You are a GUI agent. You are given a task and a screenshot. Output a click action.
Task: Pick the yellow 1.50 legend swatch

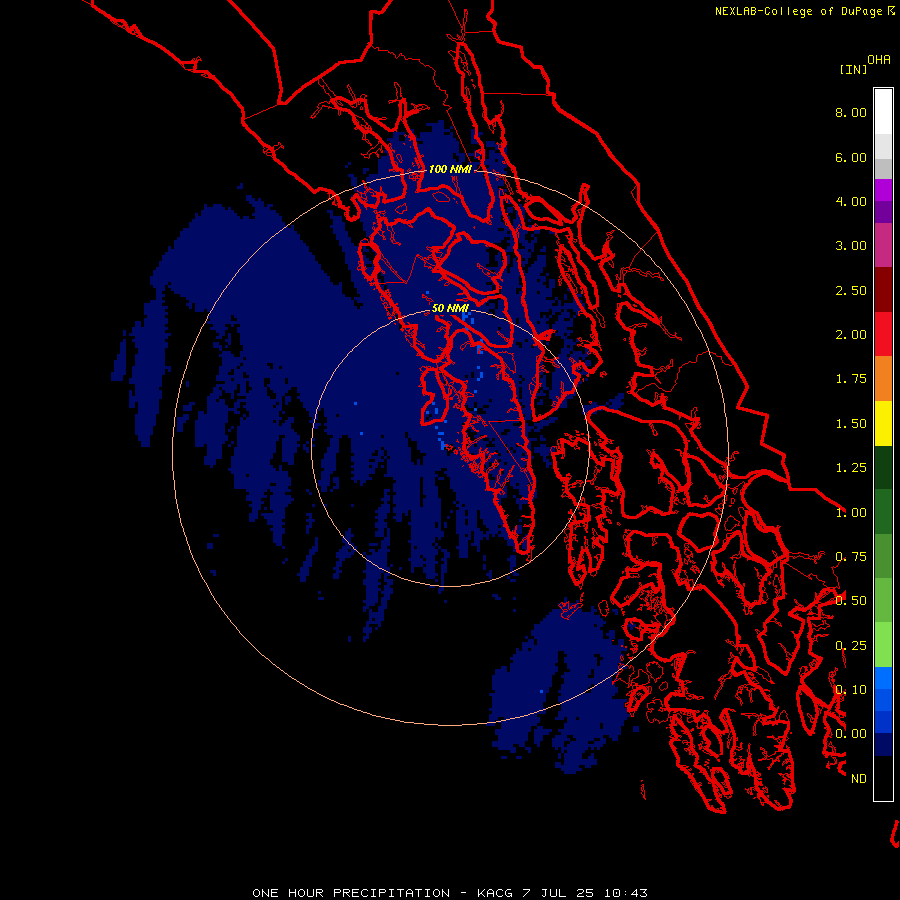[883, 423]
